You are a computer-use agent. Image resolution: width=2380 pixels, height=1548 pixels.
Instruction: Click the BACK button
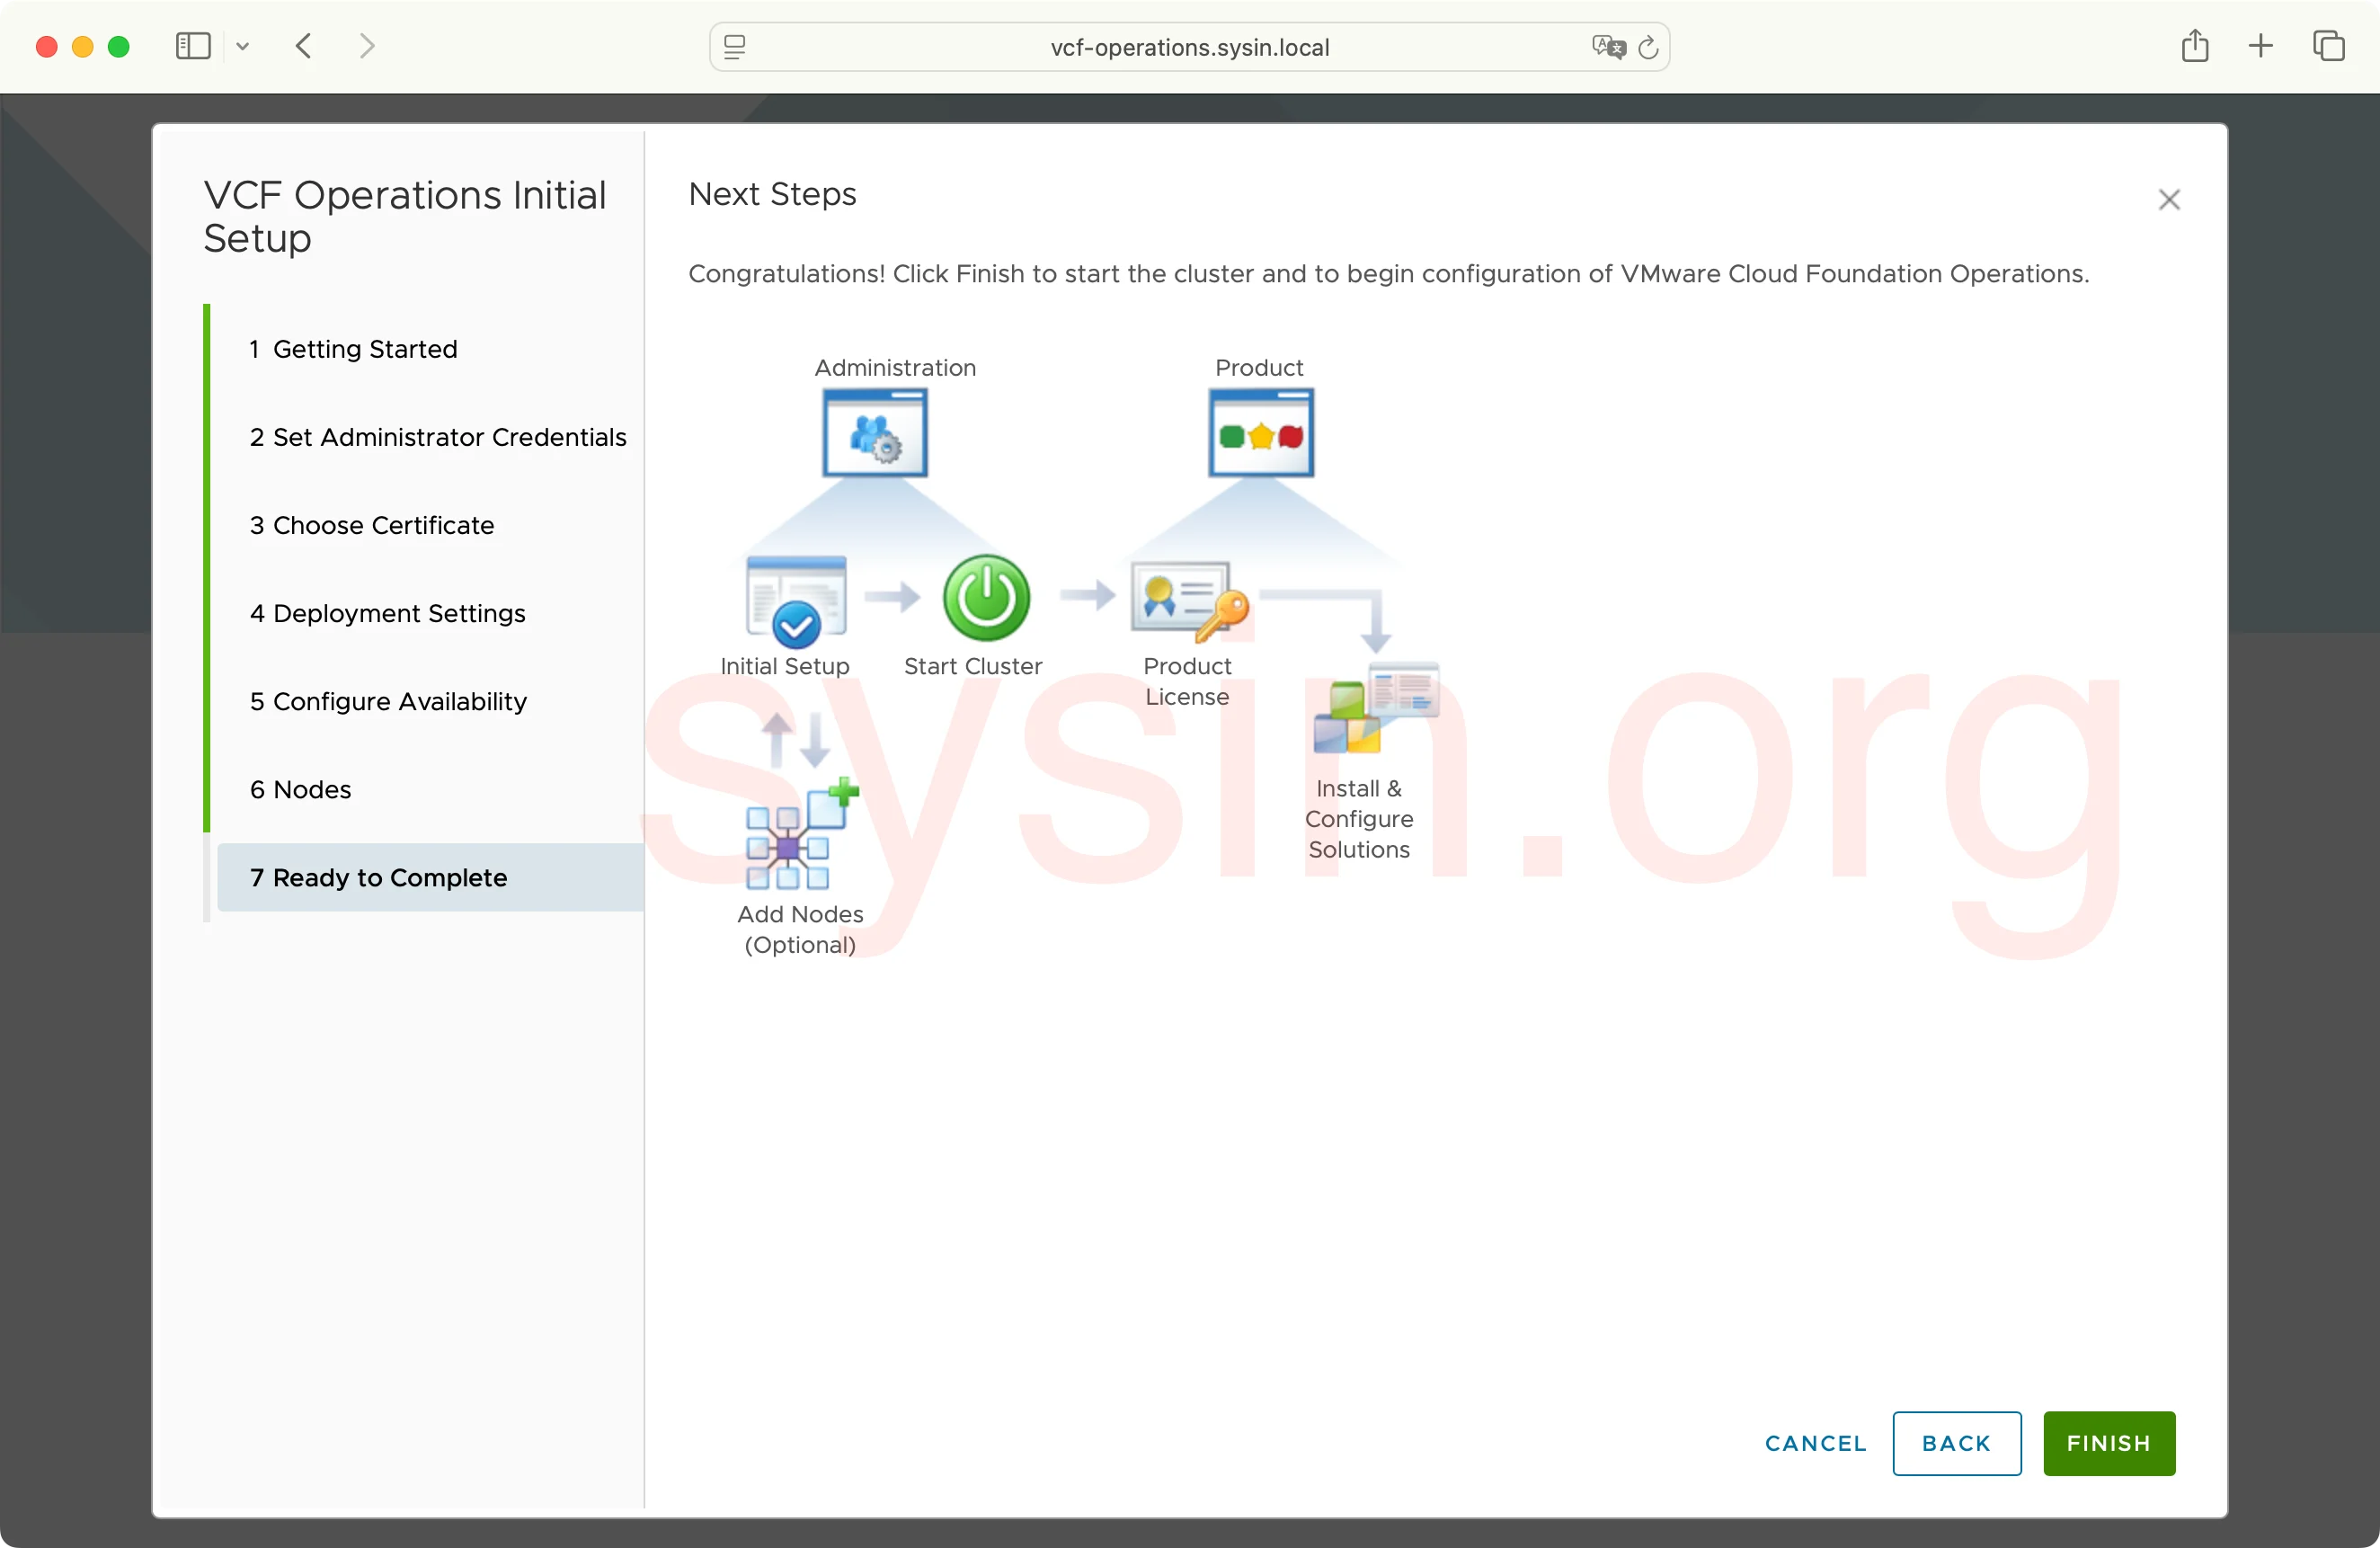pyautogui.click(x=1956, y=1443)
